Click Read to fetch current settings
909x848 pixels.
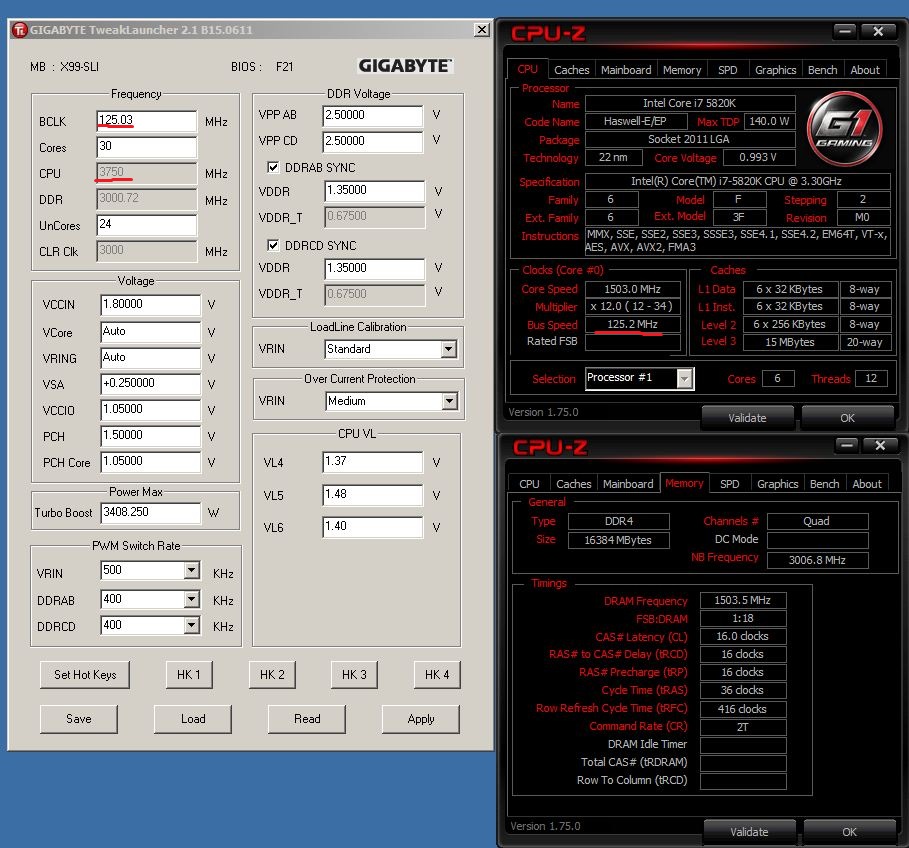(x=307, y=719)
